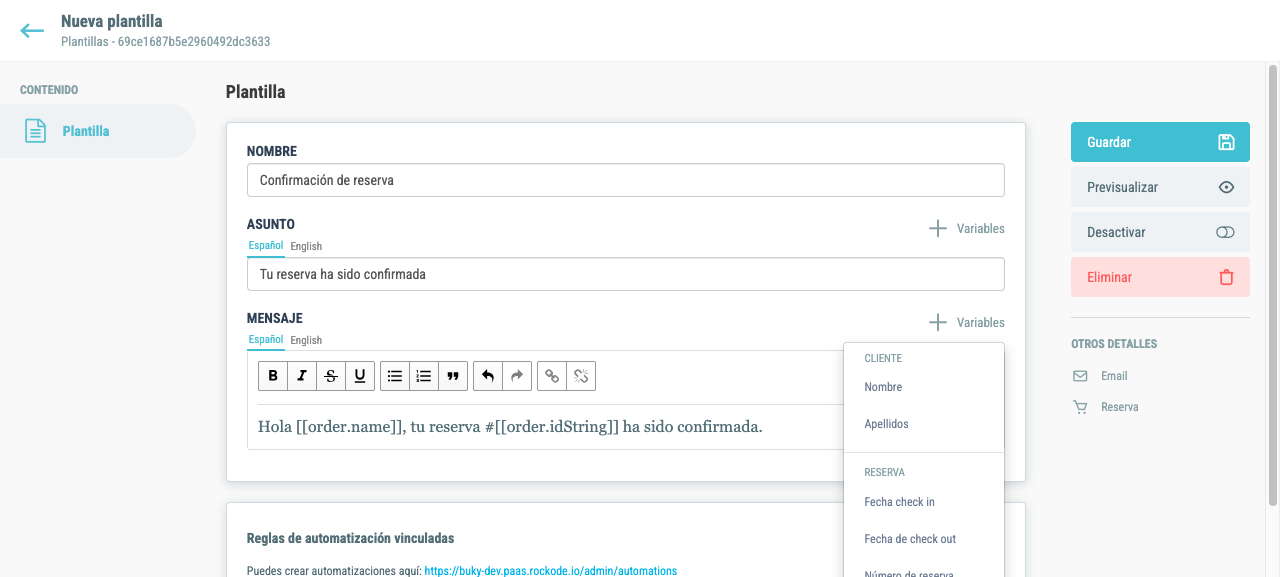Go back using the arrow icon
This screenshot has width=1280, height=577.
(x=32, y=31)
